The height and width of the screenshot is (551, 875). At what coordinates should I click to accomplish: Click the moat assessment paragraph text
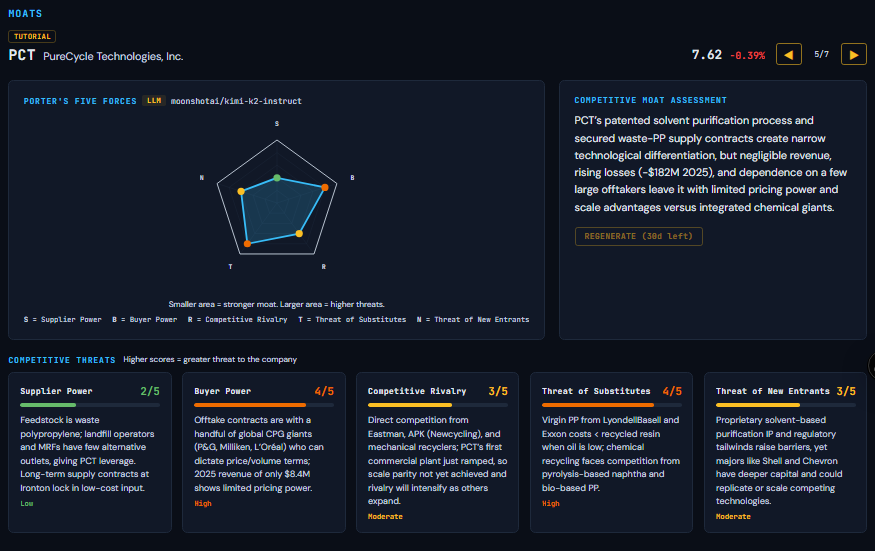710,164
